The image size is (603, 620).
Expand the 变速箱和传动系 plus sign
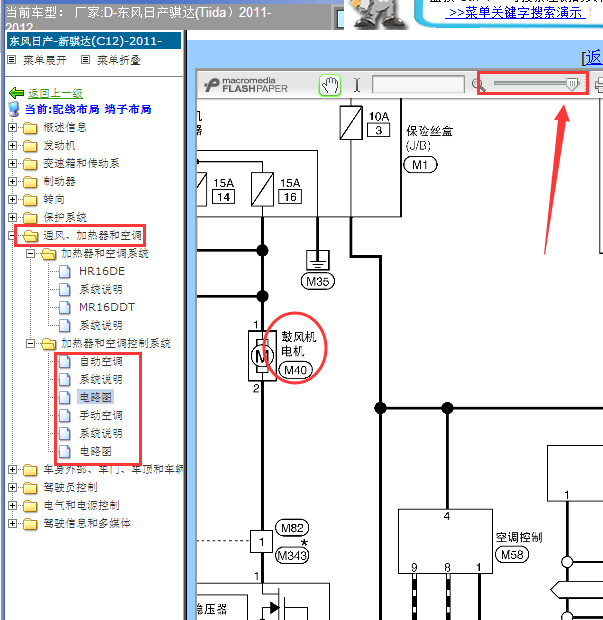pyautogui.click(x=12, y=163)
